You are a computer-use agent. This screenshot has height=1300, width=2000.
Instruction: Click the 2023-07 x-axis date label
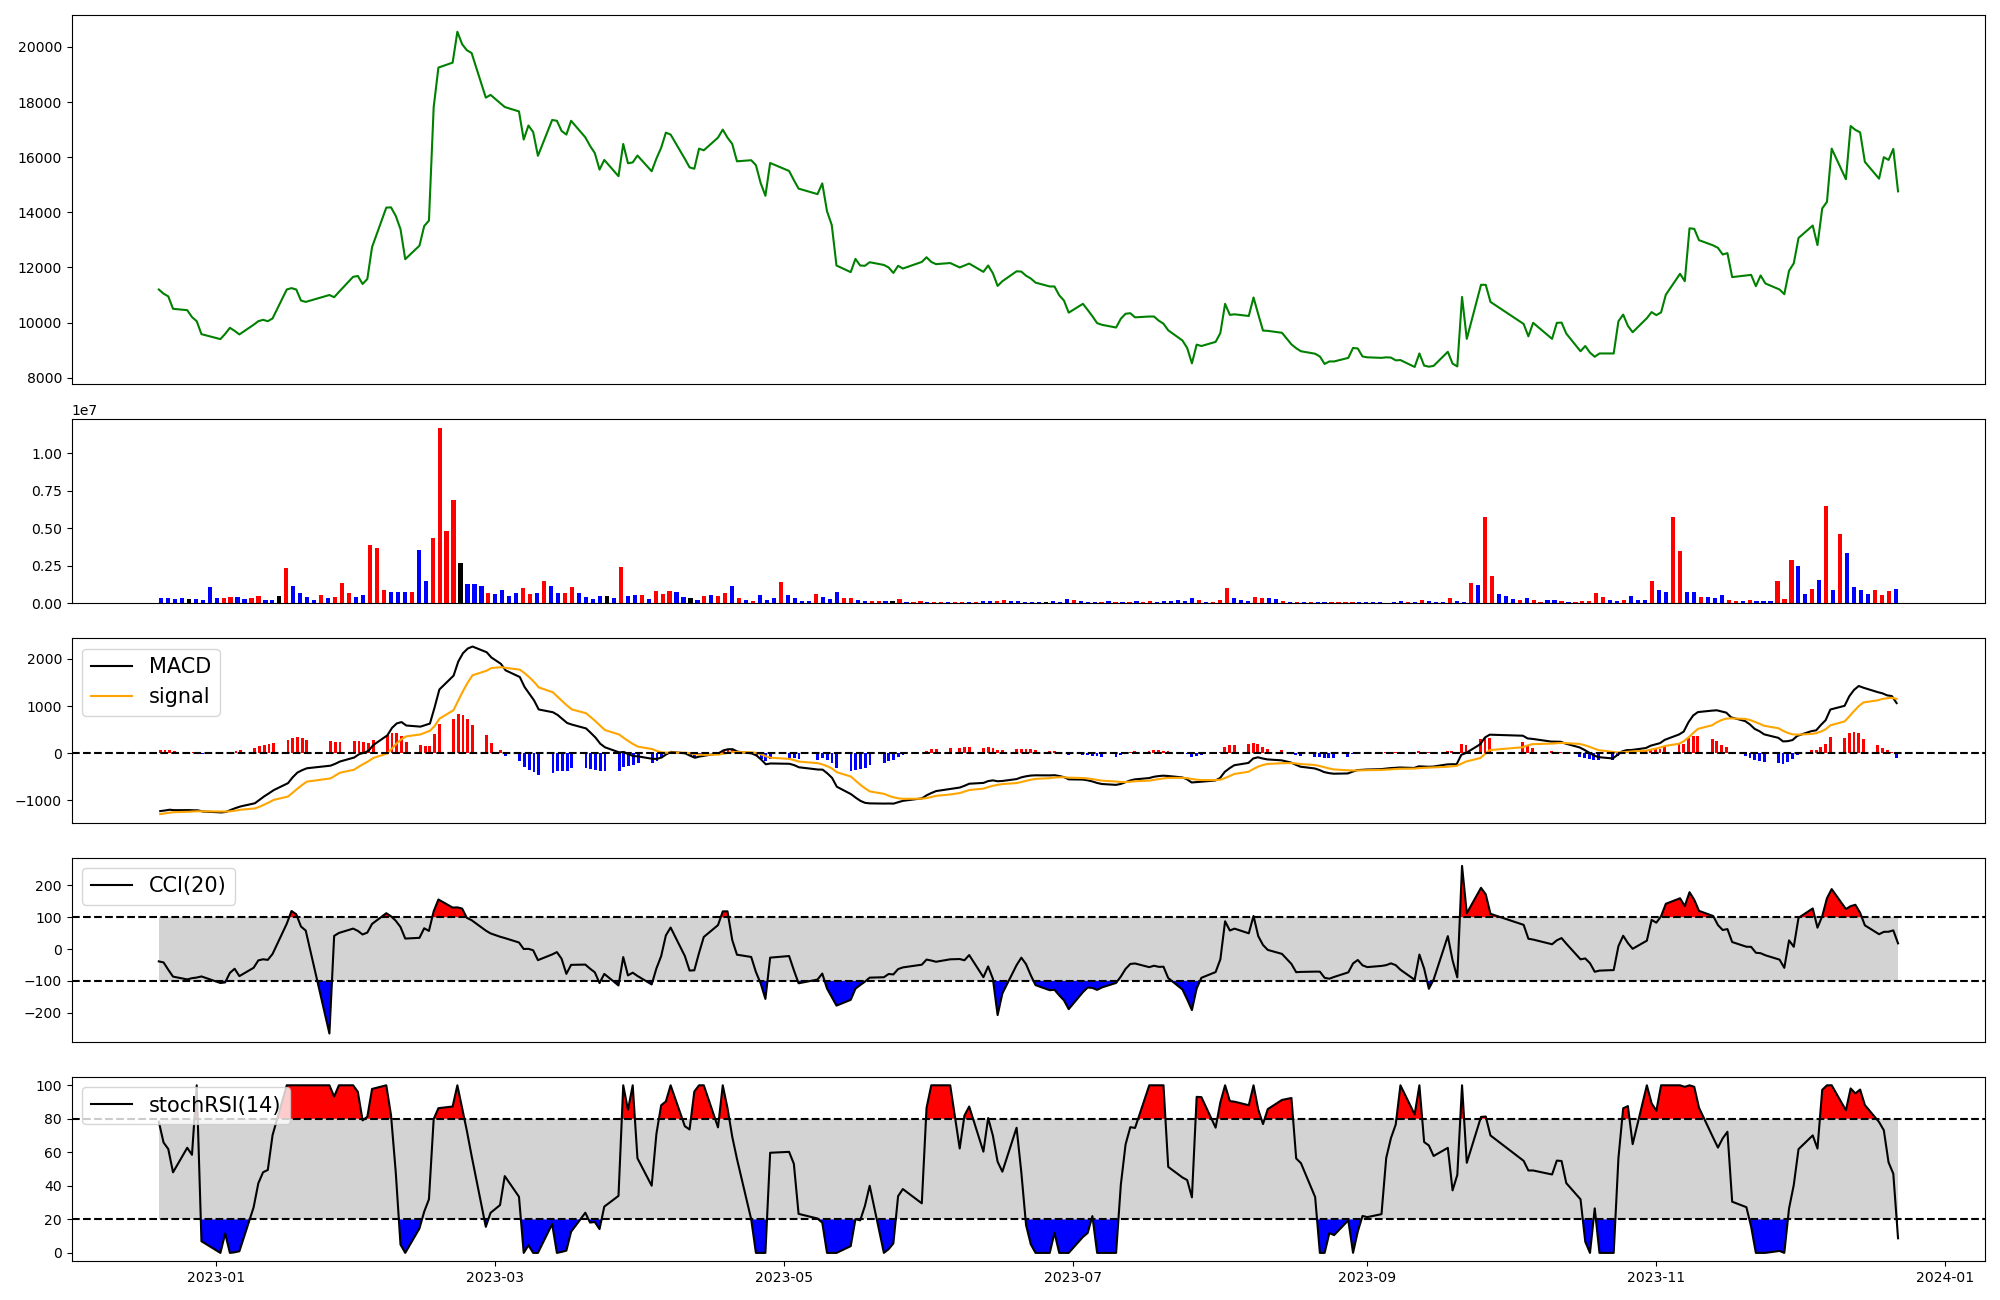tap(1073, 1277)
